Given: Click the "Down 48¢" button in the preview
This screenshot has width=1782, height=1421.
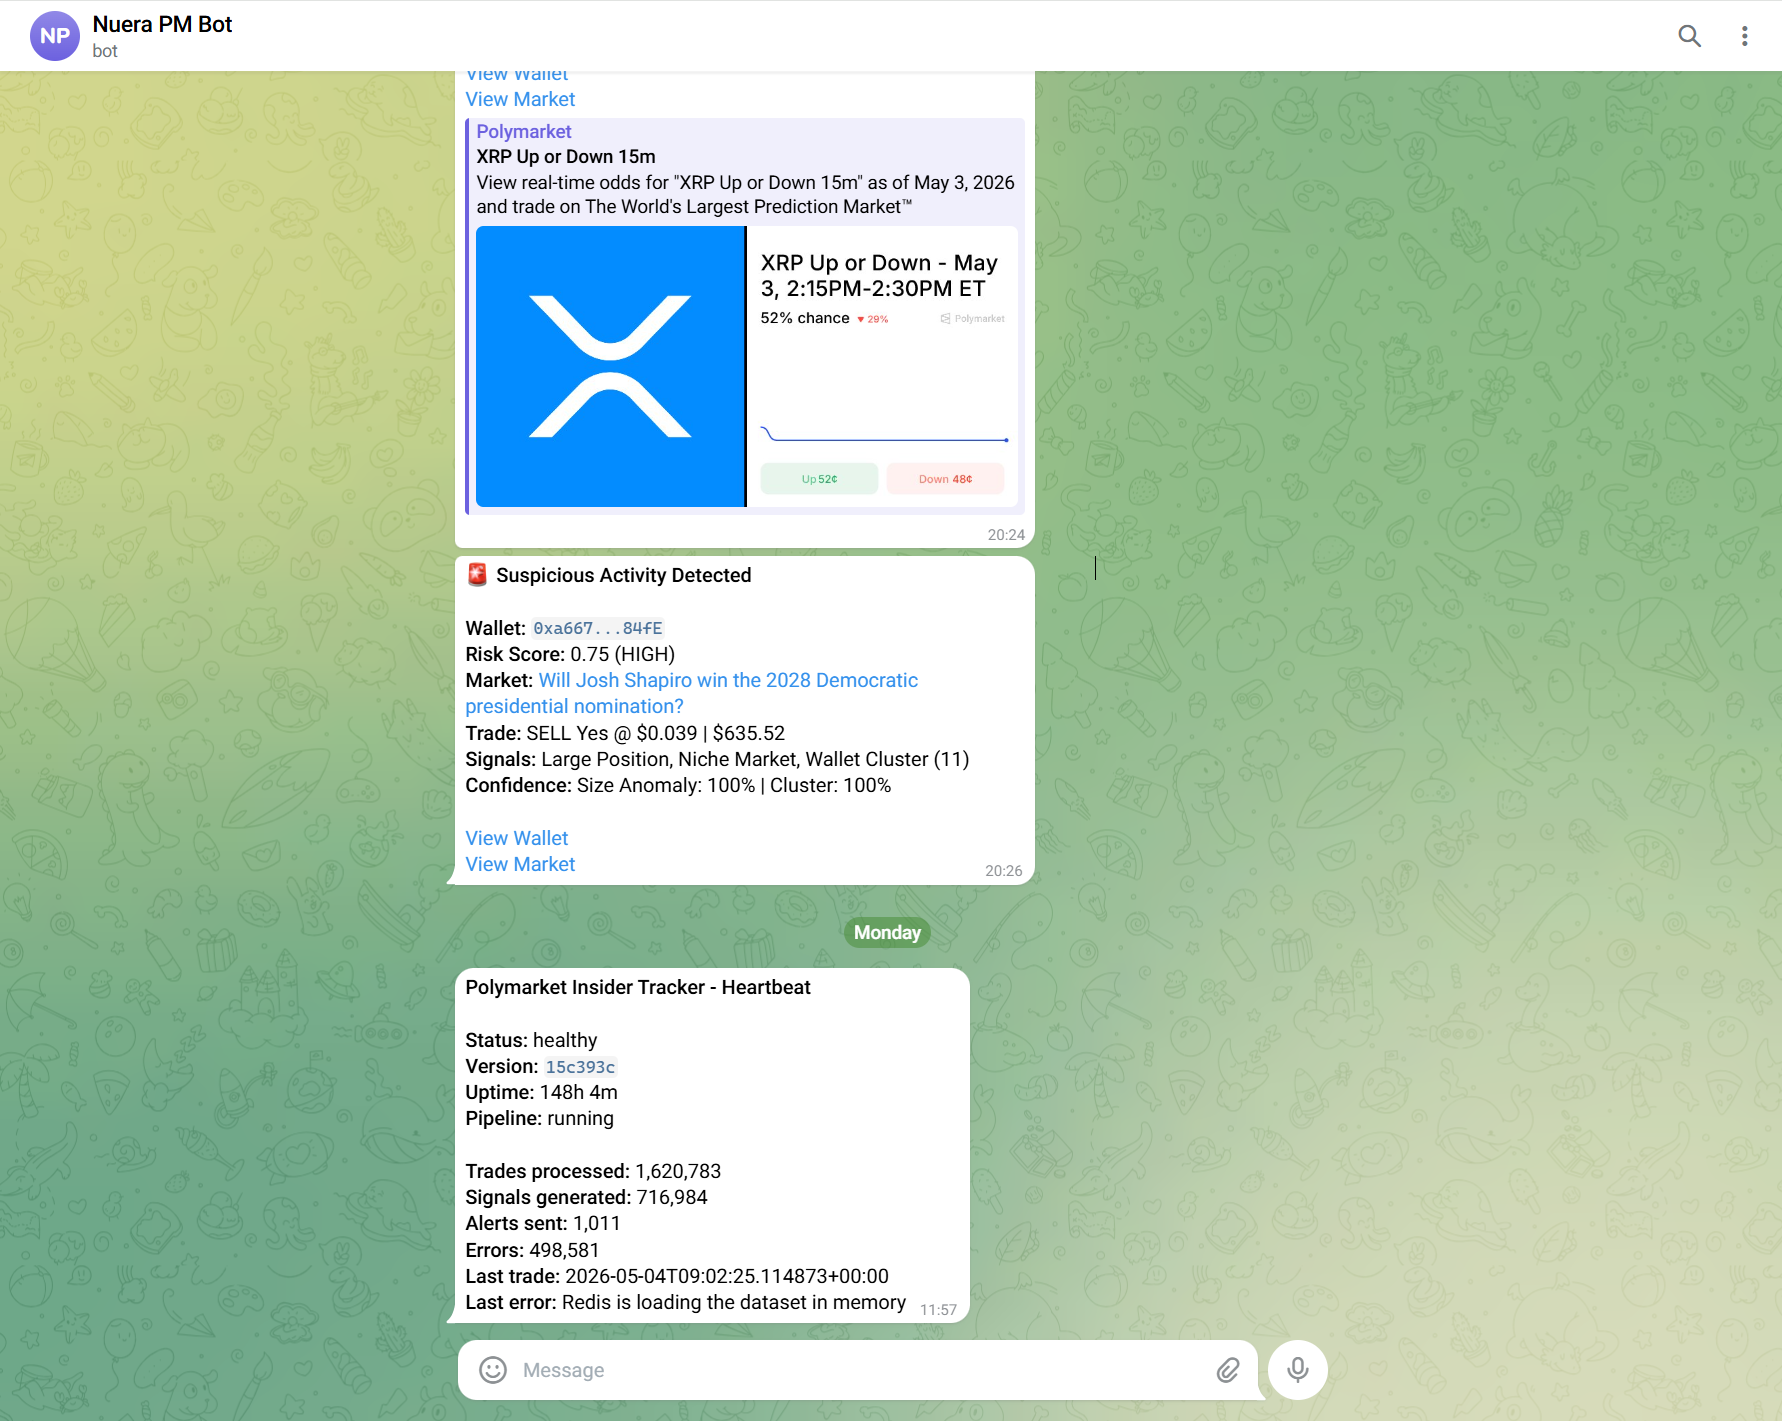Looking at the screenshot, I should (x=945, y=479).
